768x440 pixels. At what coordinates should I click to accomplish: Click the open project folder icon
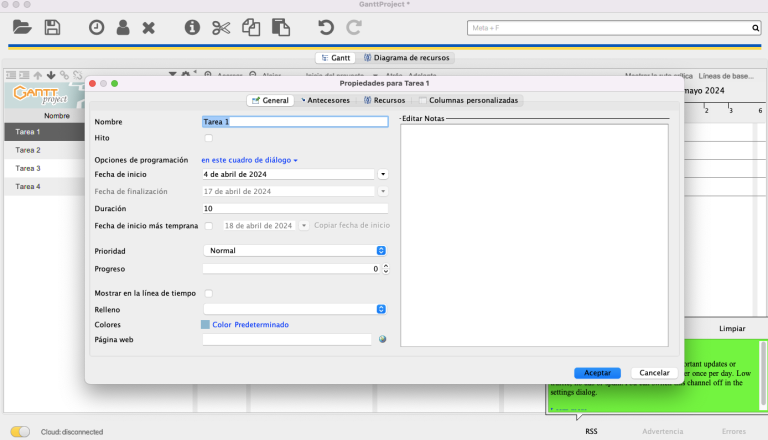coord(21,28)
